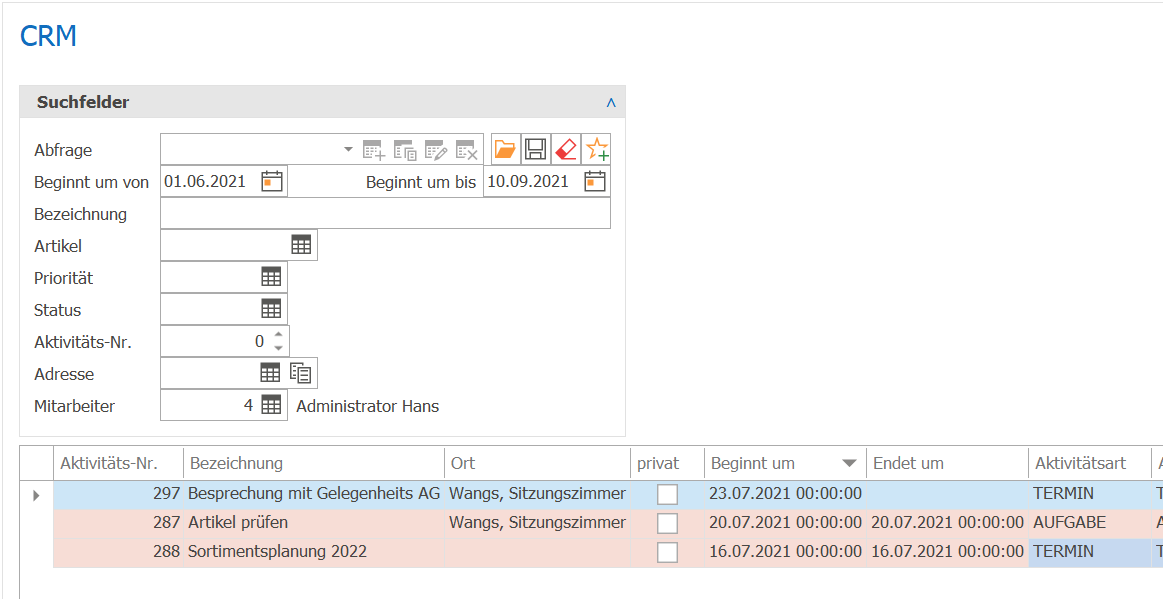This screenshot has width=1163, height=599.
Task: Add favorite with the star plus icon
Action: 596,150
